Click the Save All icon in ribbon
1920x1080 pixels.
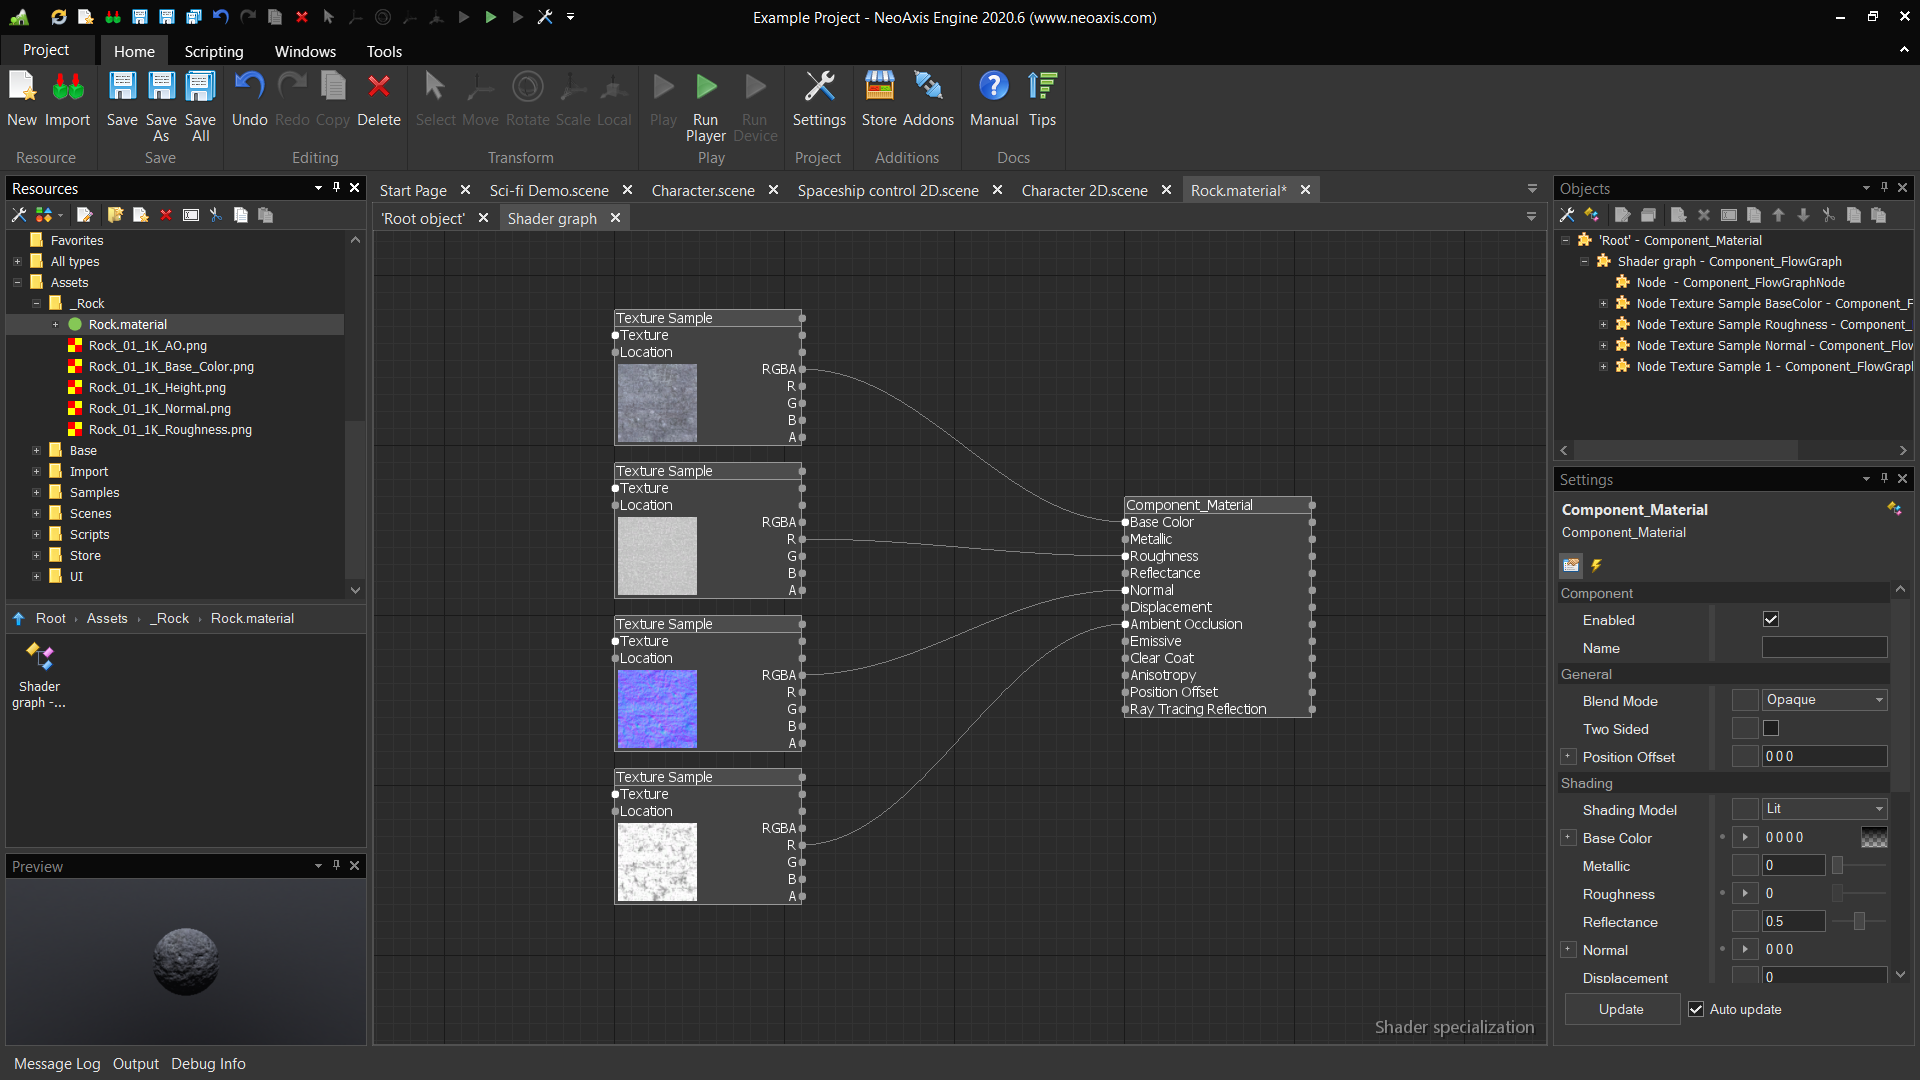200,87
